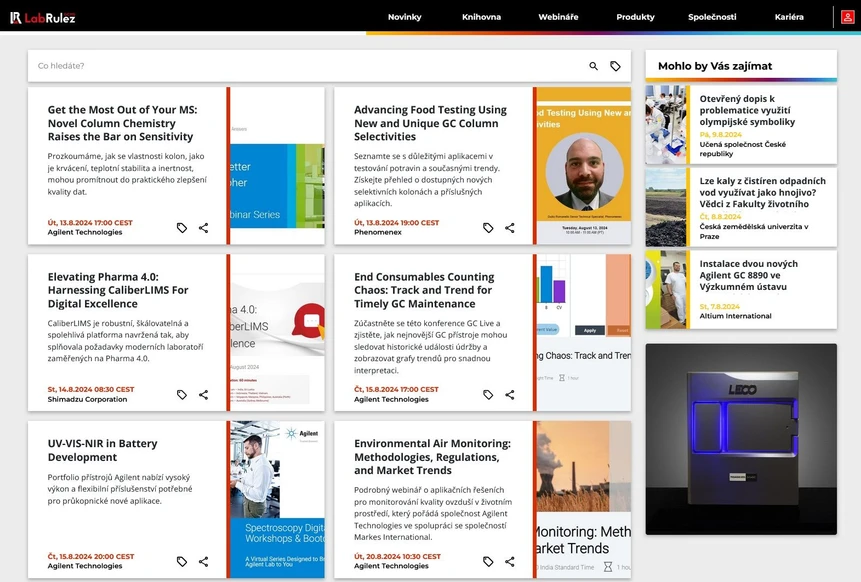Share the Novel Column Chemistry webinar
This screenshot has height=582, width=861.
click(203, 228)
